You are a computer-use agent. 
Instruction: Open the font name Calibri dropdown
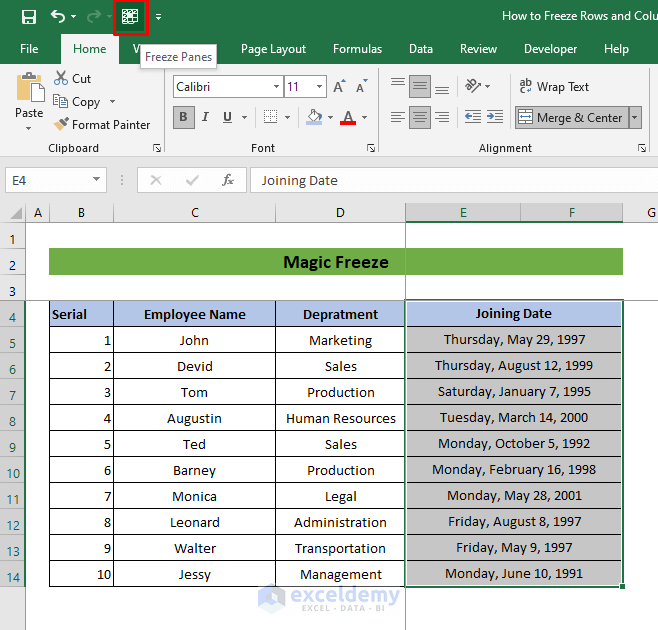(276, 87)
